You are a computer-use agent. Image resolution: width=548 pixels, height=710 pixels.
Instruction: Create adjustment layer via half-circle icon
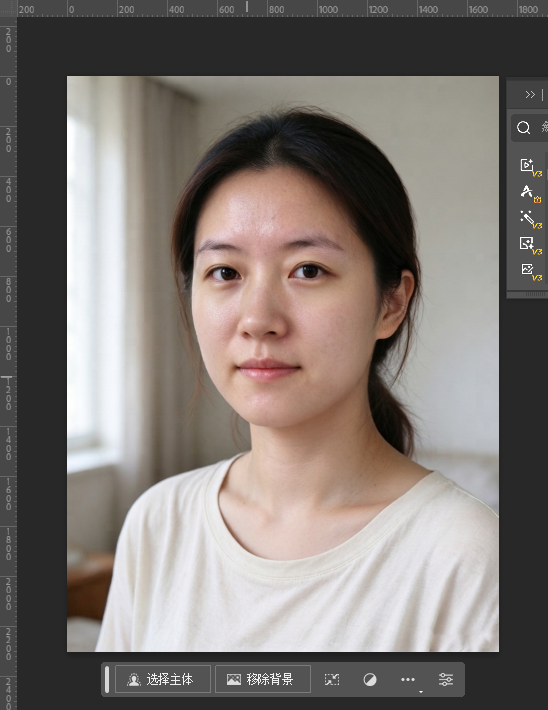(370, 679)
